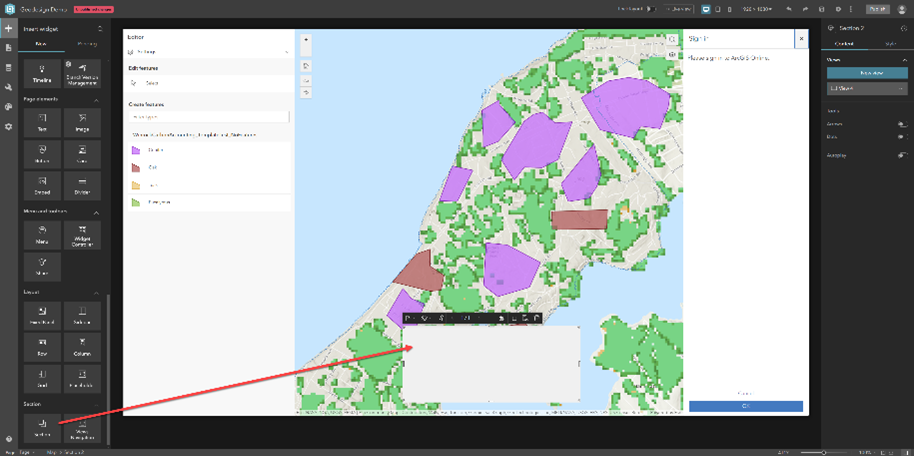Switch to desktop device view

pos(706,9)
